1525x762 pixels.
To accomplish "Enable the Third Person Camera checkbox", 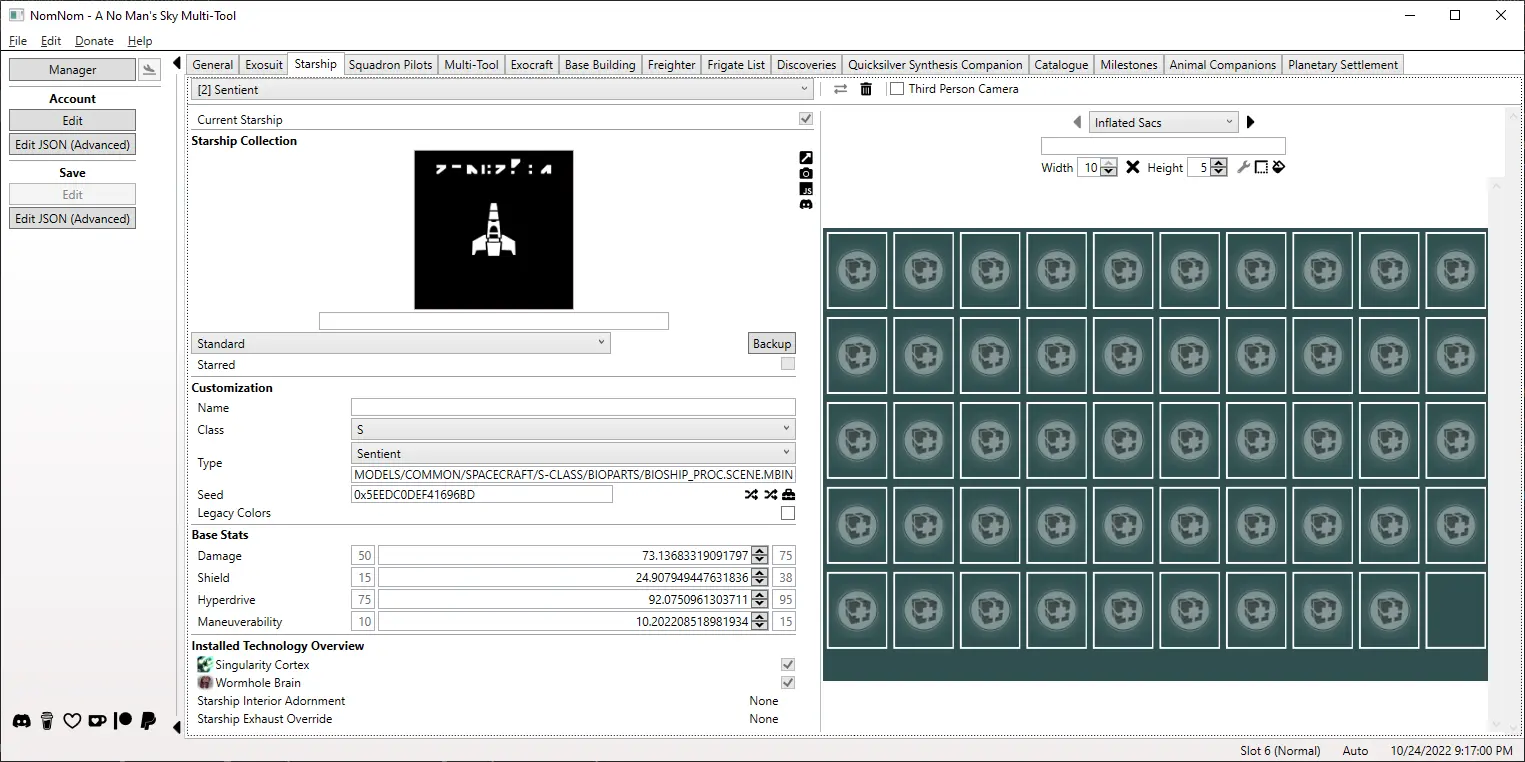I will click(897, 89).
